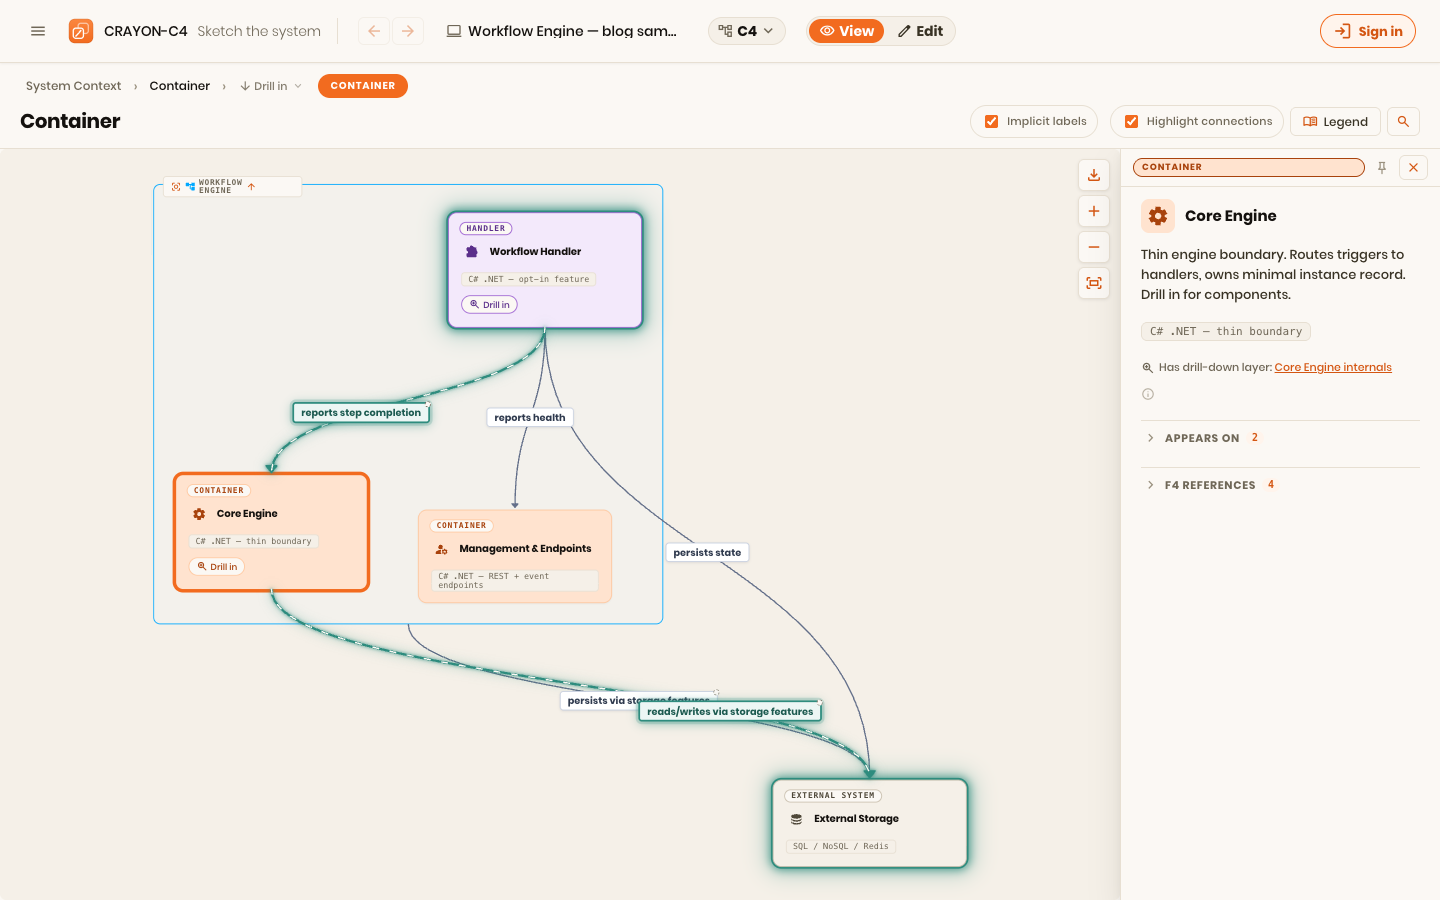Expand the Appears On section
Viewport: 1440px width, 900px height.
pyautogui.click(x=1280, y=438)
